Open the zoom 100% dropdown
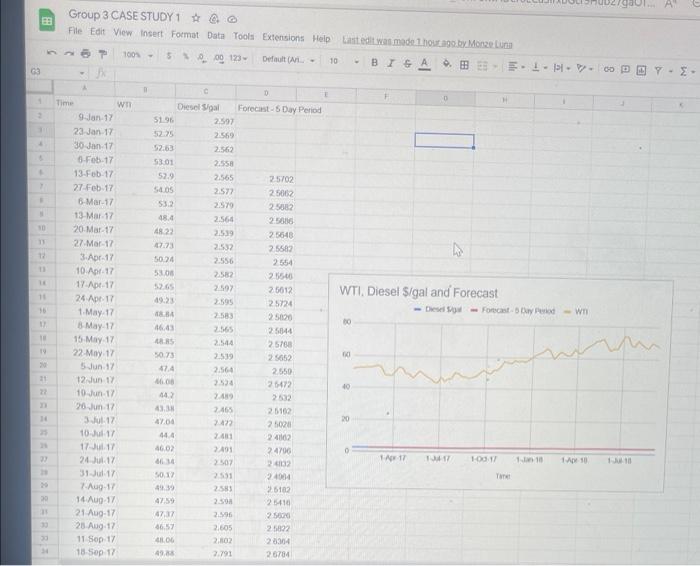The image size is (700, 566). click(138, 55)
